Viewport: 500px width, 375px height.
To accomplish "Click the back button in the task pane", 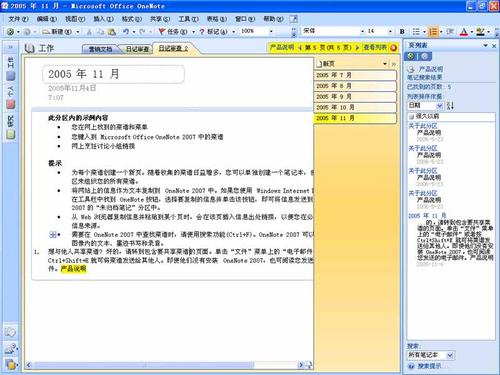I will (x=411, y=56).
